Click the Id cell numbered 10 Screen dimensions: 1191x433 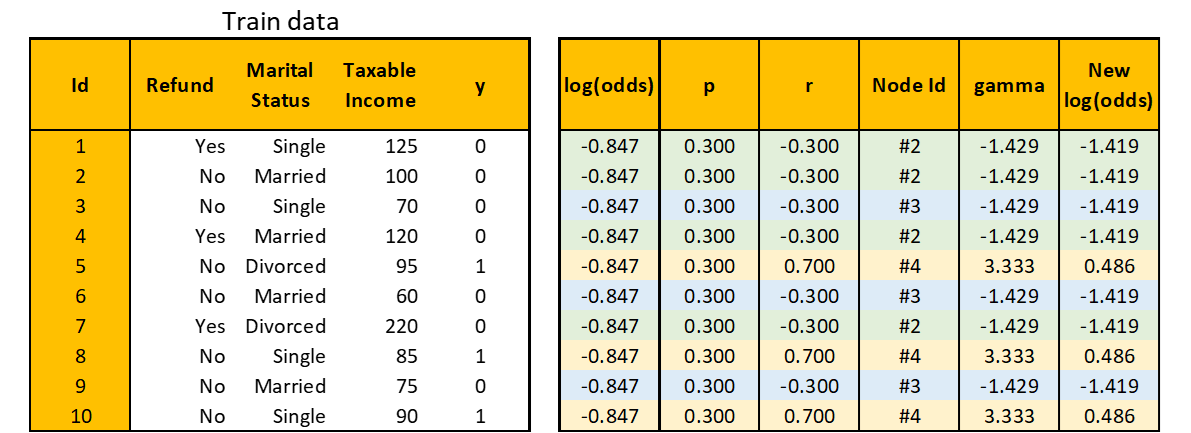click(x=80, y=416)
